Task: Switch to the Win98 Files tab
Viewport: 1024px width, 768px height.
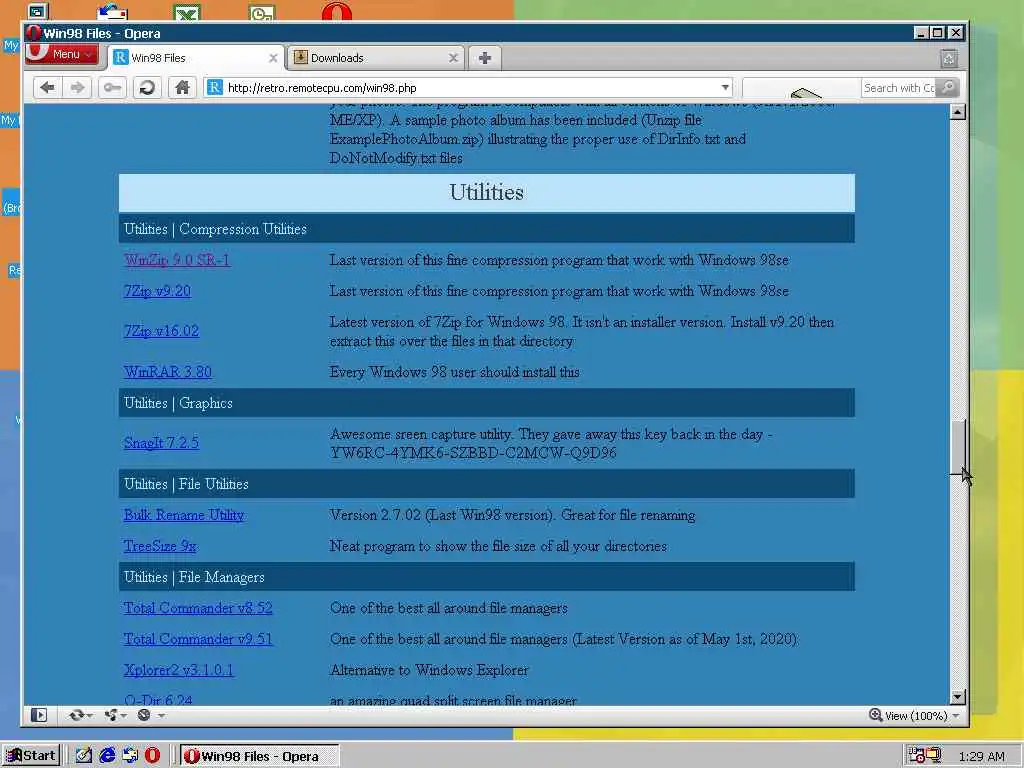Action: pos(196,58)
